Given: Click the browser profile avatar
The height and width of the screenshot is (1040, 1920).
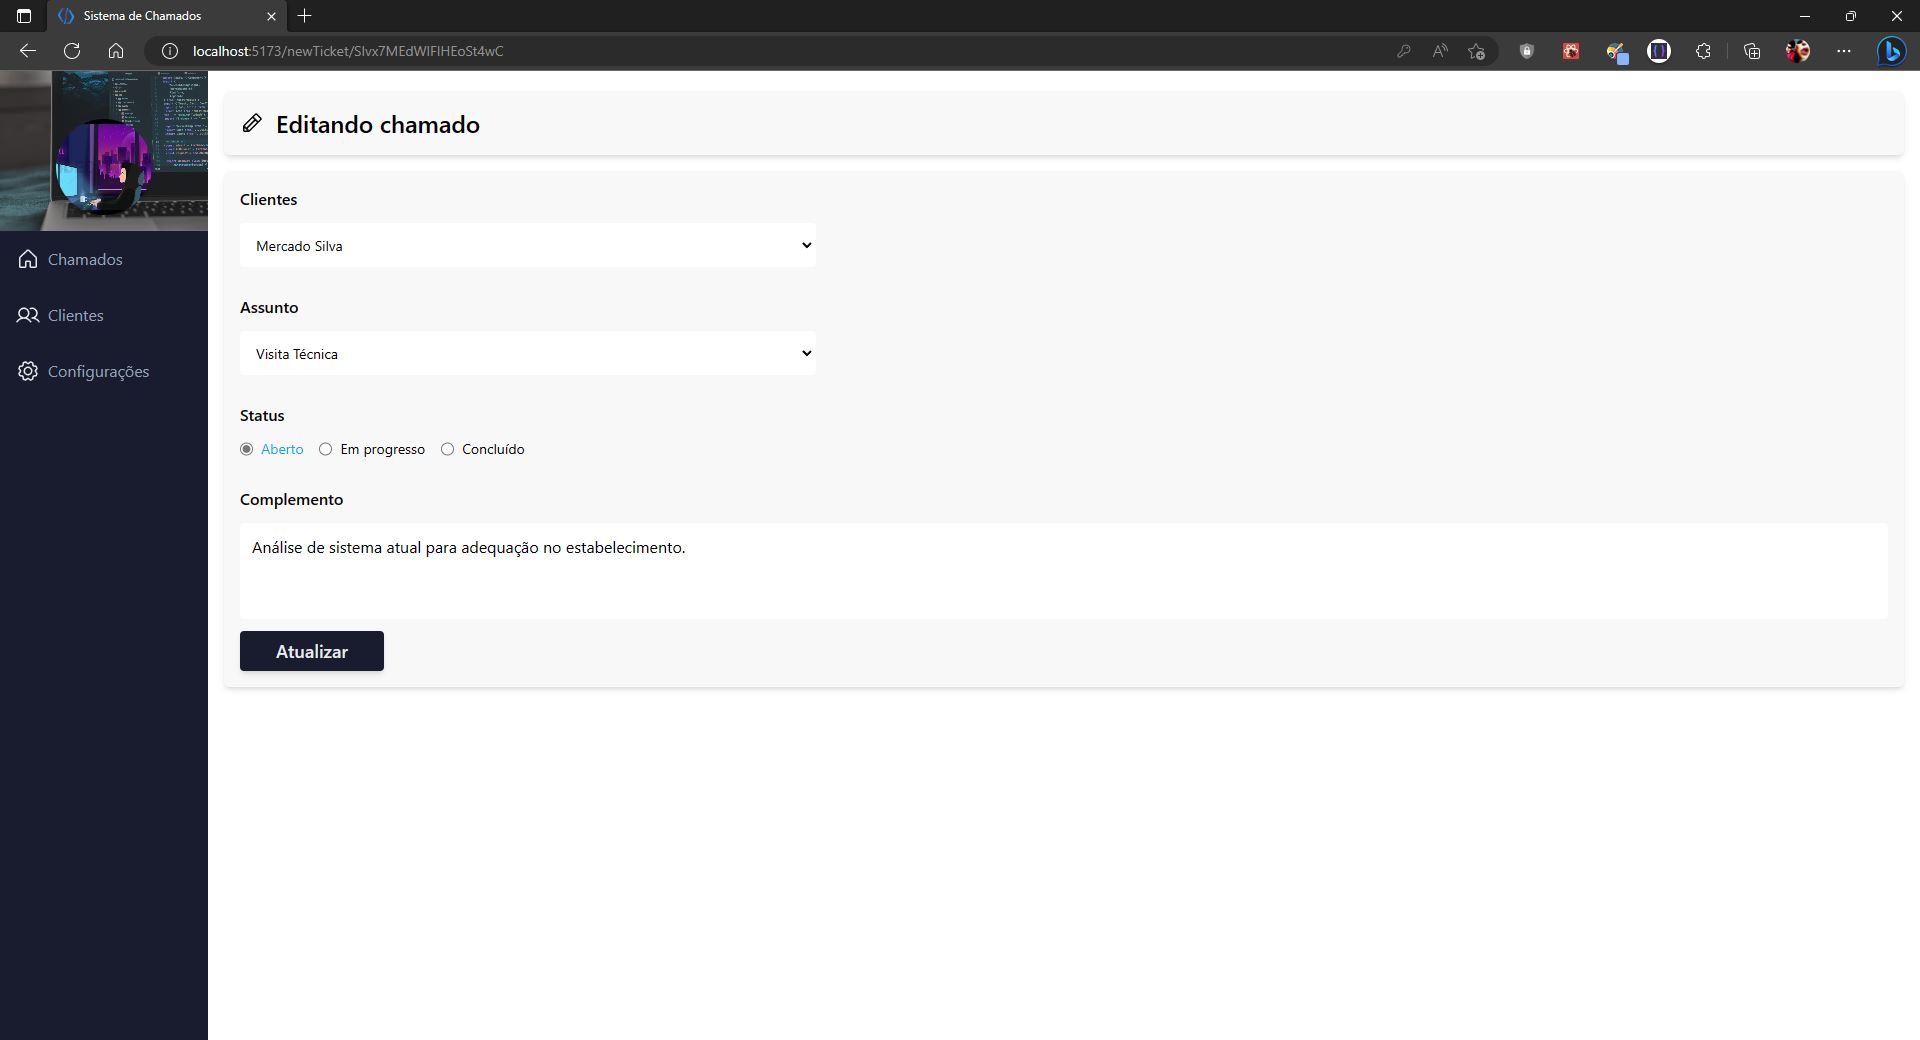Looking at the screenshot, I should coord(1798,51).
